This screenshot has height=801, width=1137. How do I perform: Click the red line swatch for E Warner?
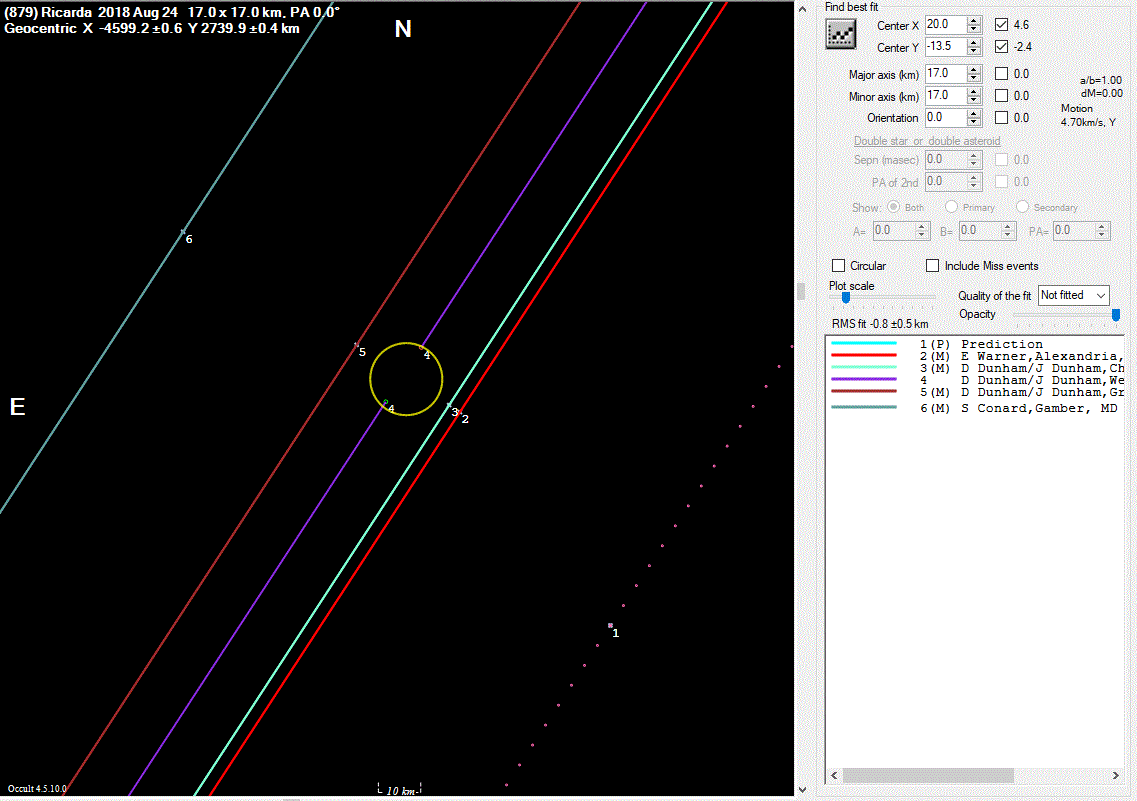(x=864, y=355)
